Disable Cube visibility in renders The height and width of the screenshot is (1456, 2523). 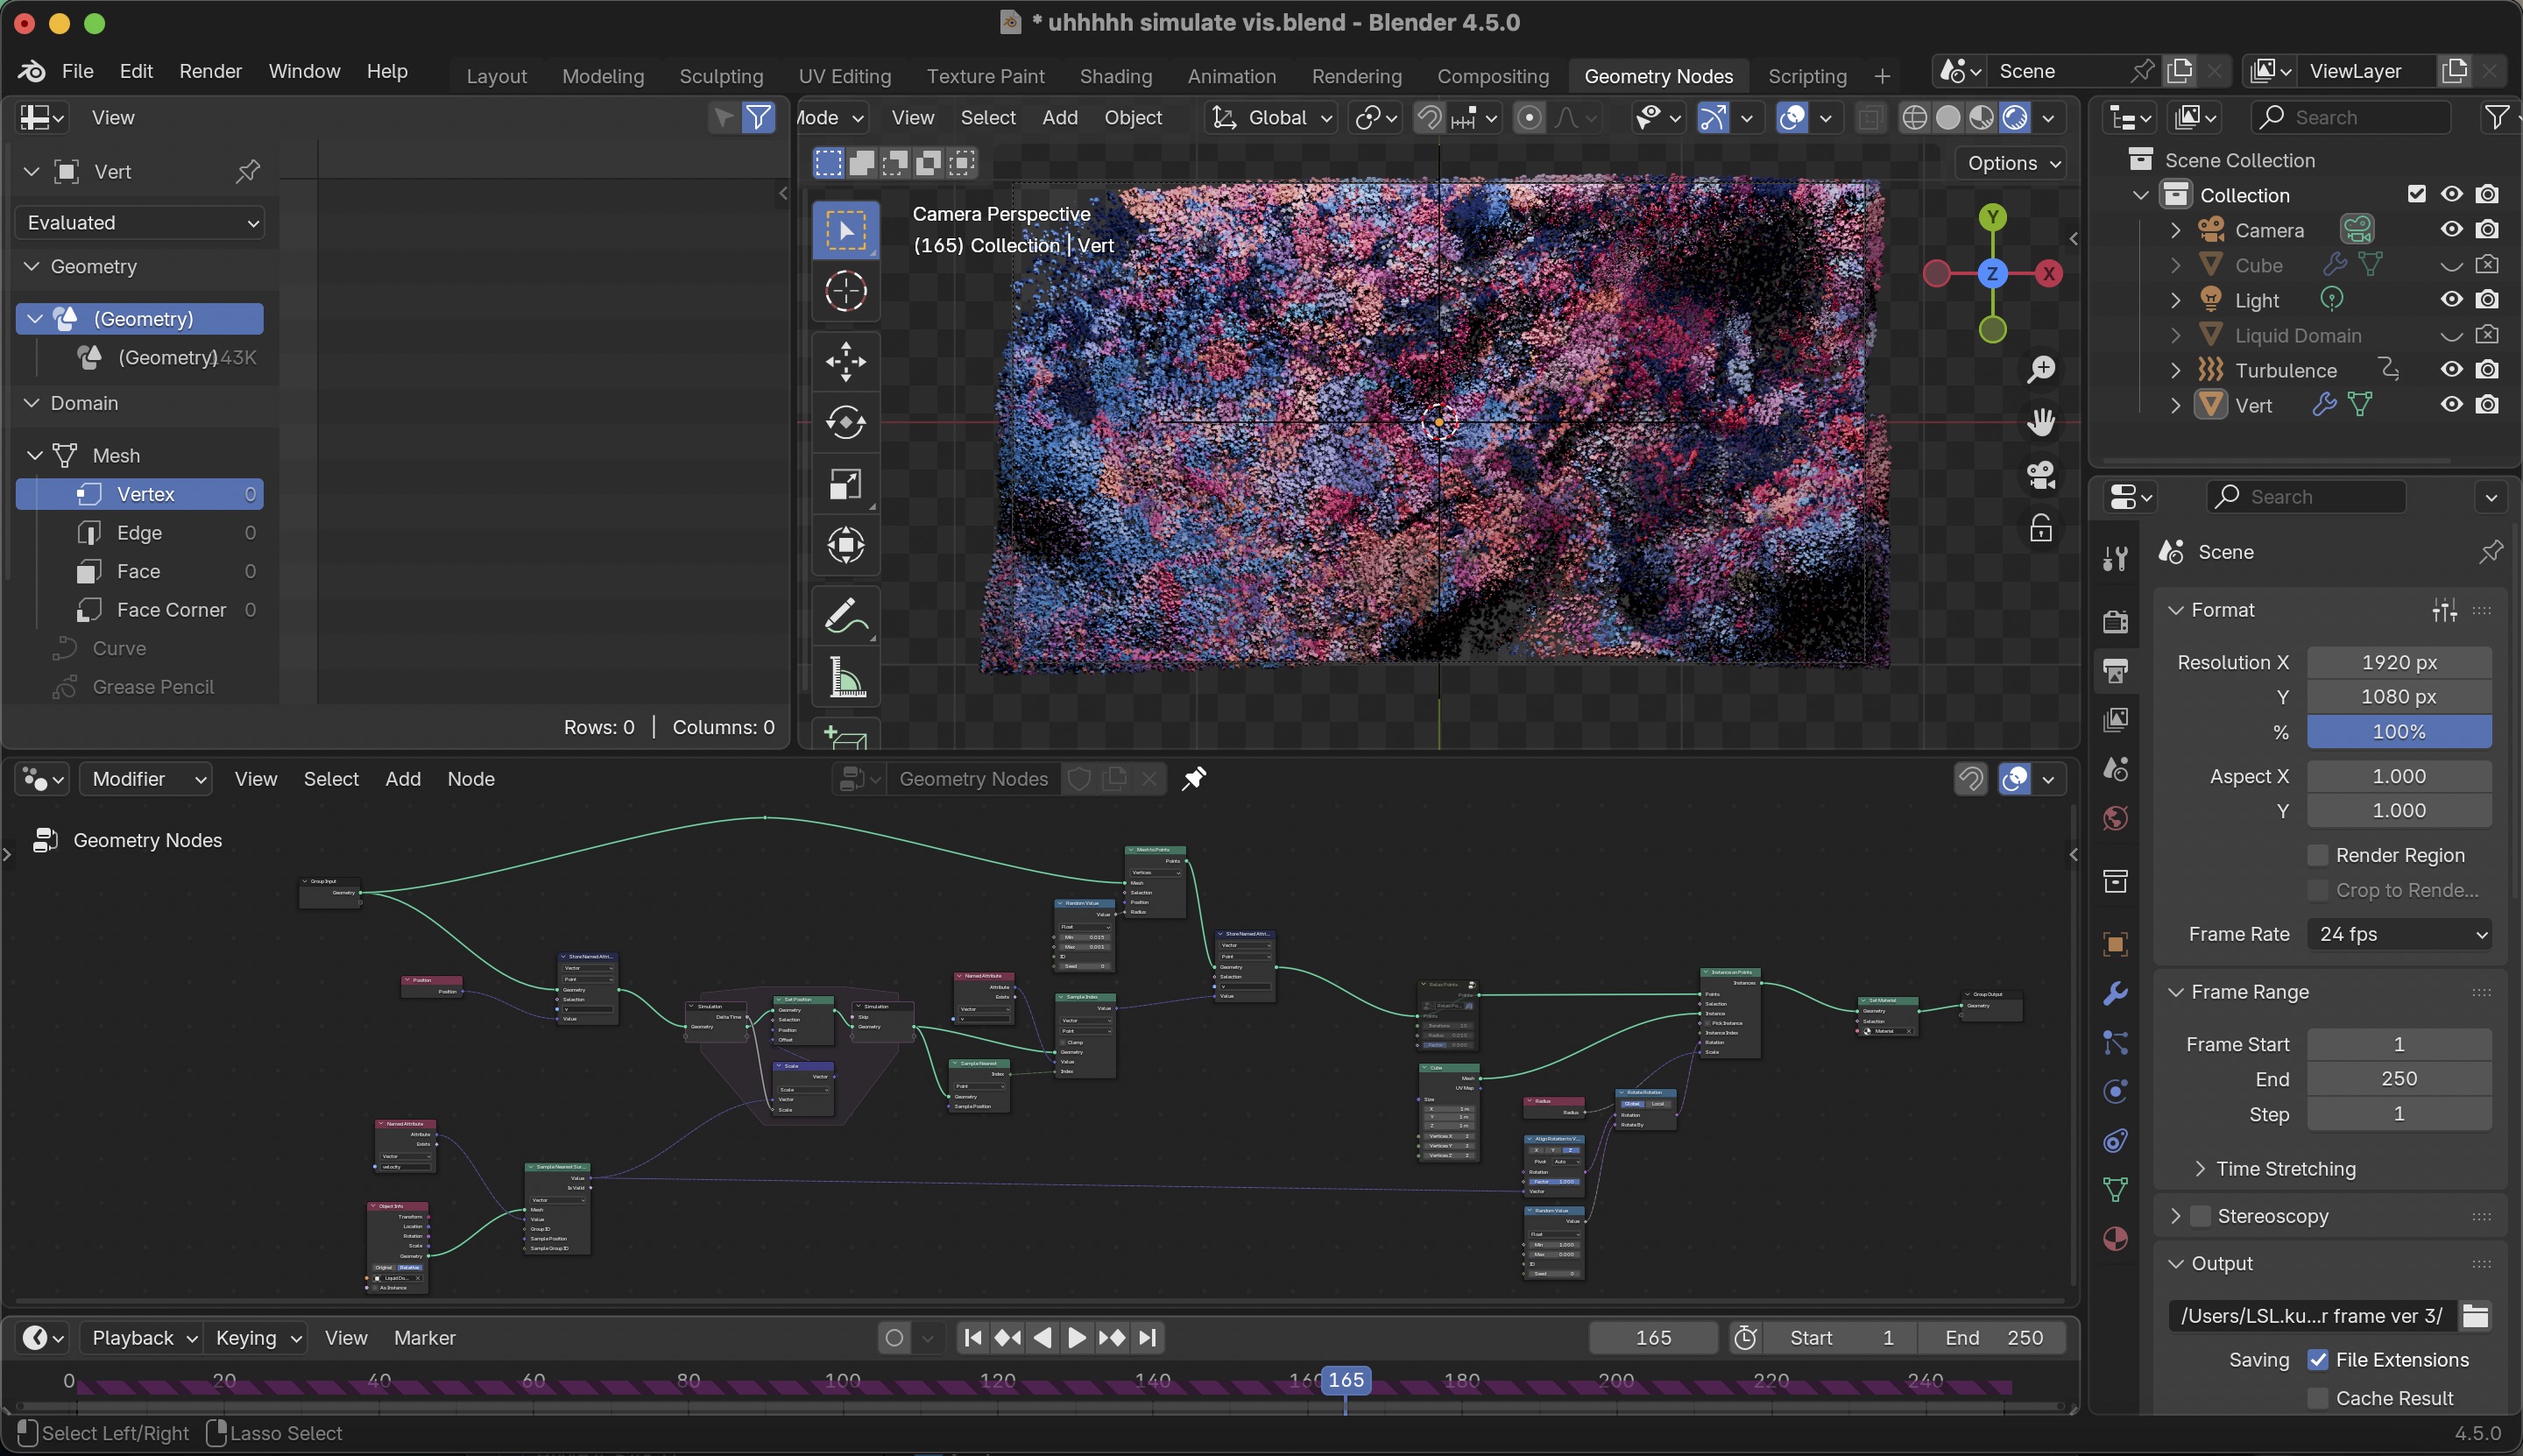[2487, 264]
